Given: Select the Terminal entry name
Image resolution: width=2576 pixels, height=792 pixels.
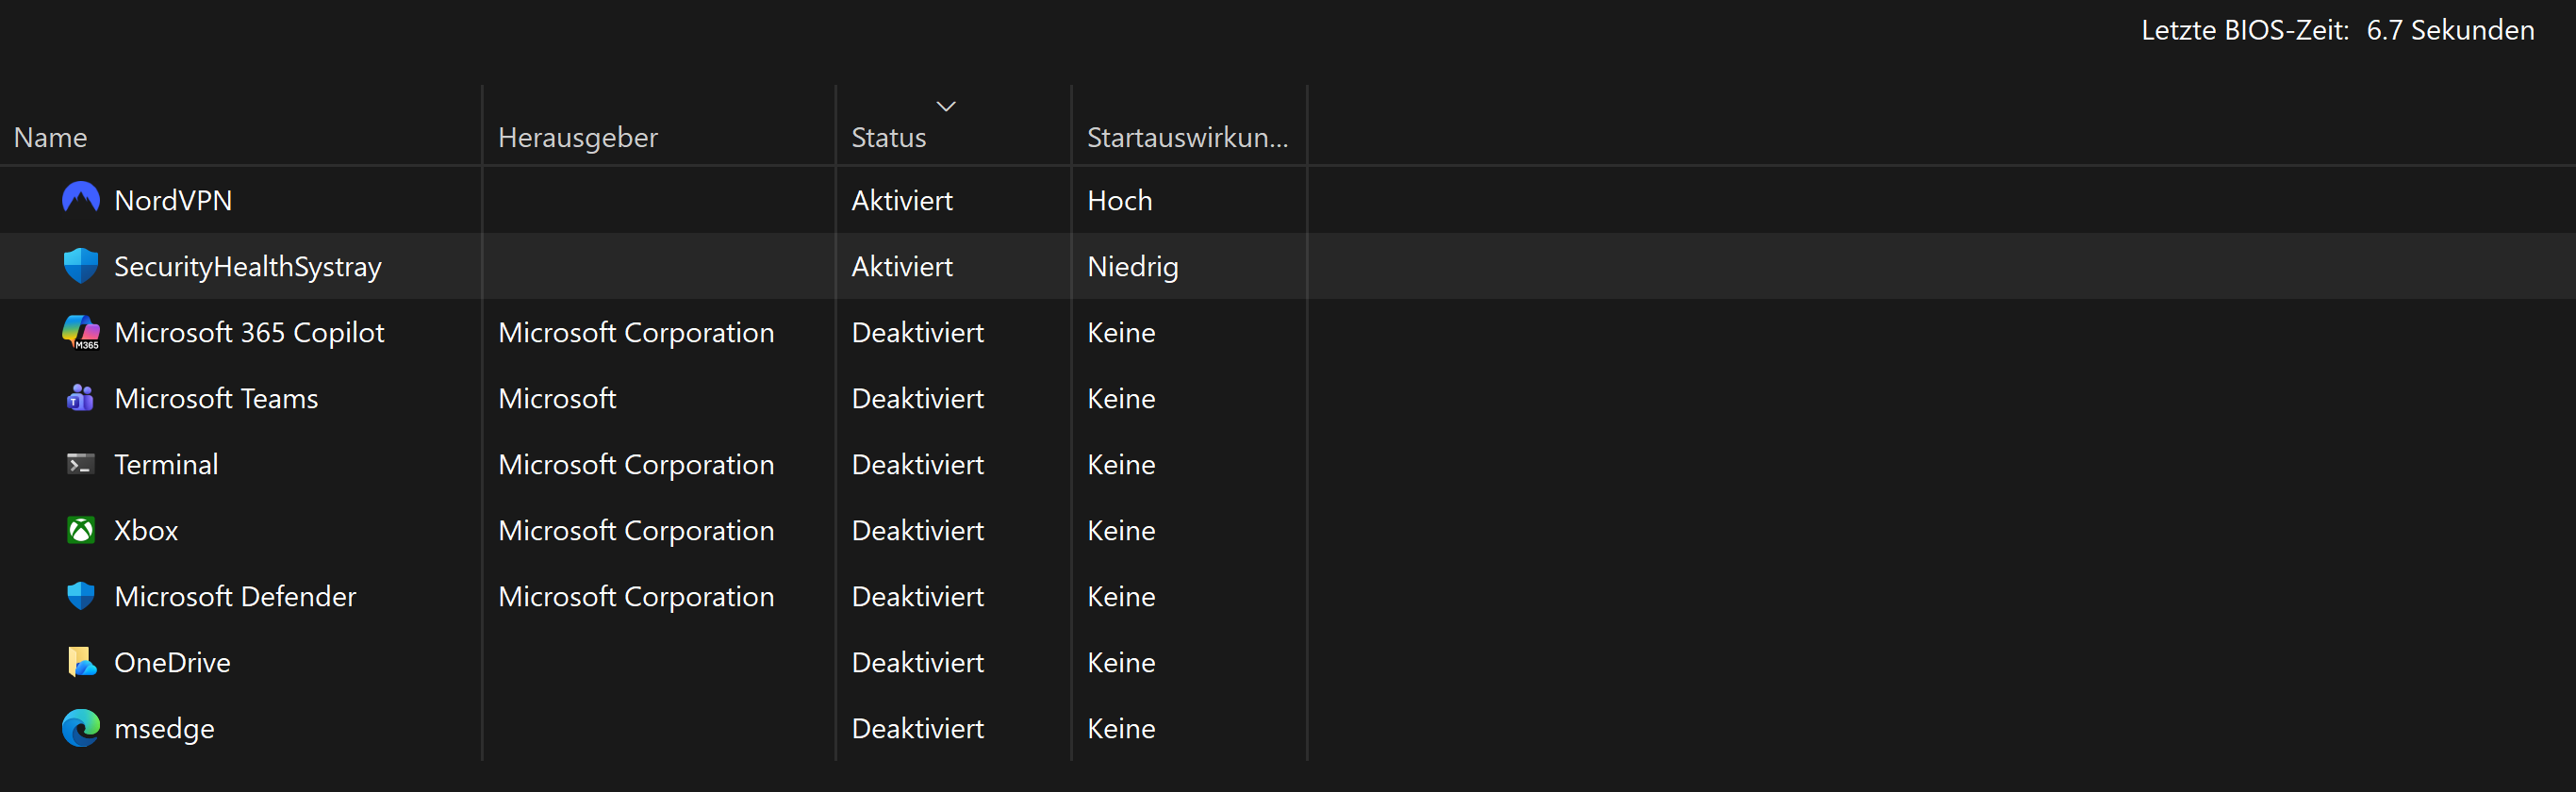Looking at the screenshot, I should click(166, 464).
